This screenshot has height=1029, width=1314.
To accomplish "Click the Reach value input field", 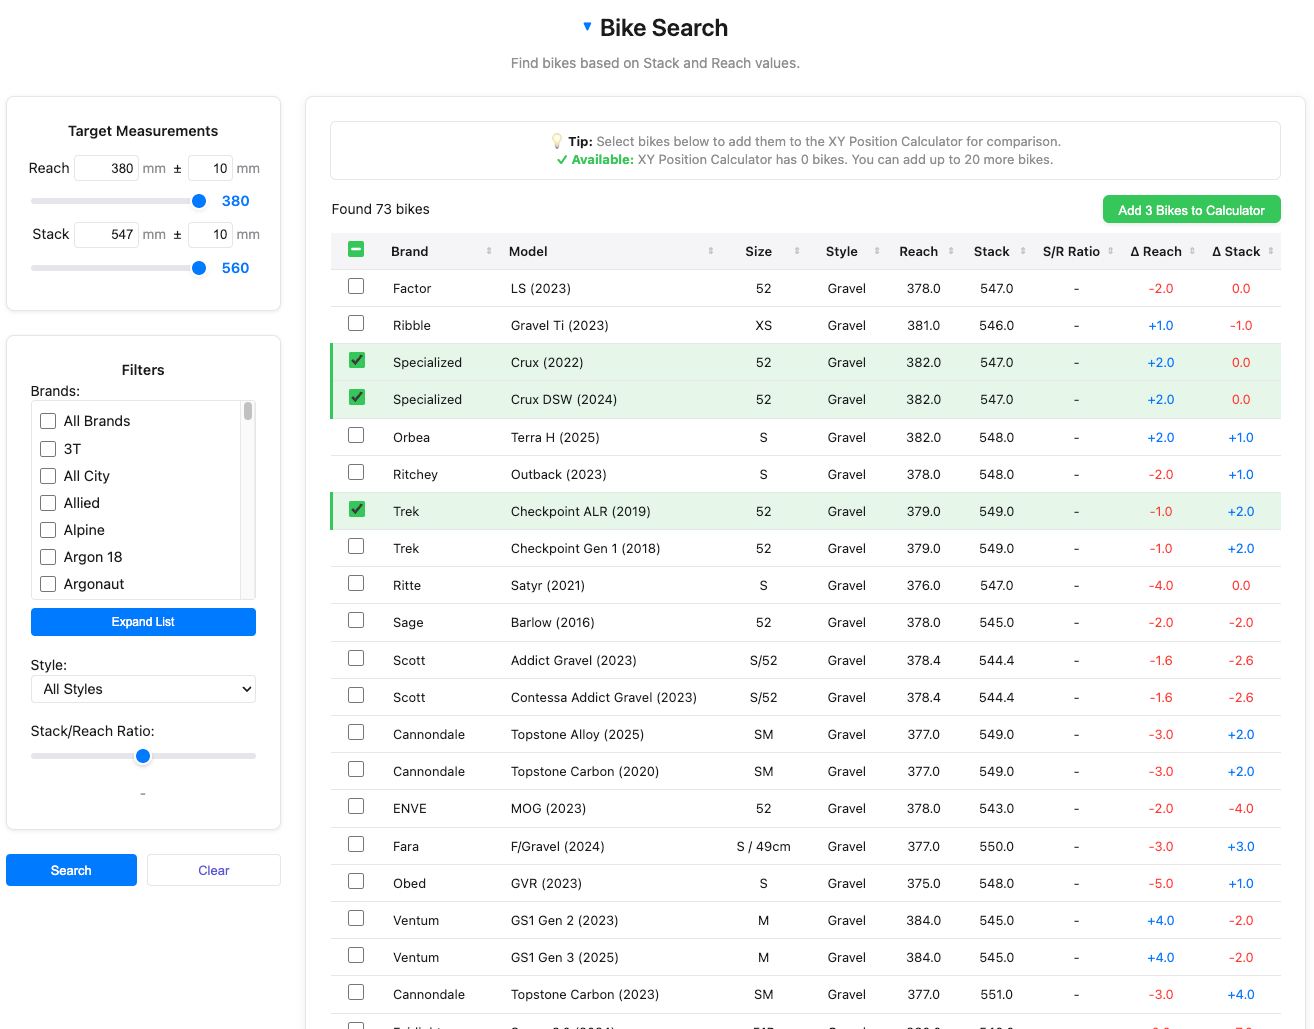I will click(x=106, y=168).
